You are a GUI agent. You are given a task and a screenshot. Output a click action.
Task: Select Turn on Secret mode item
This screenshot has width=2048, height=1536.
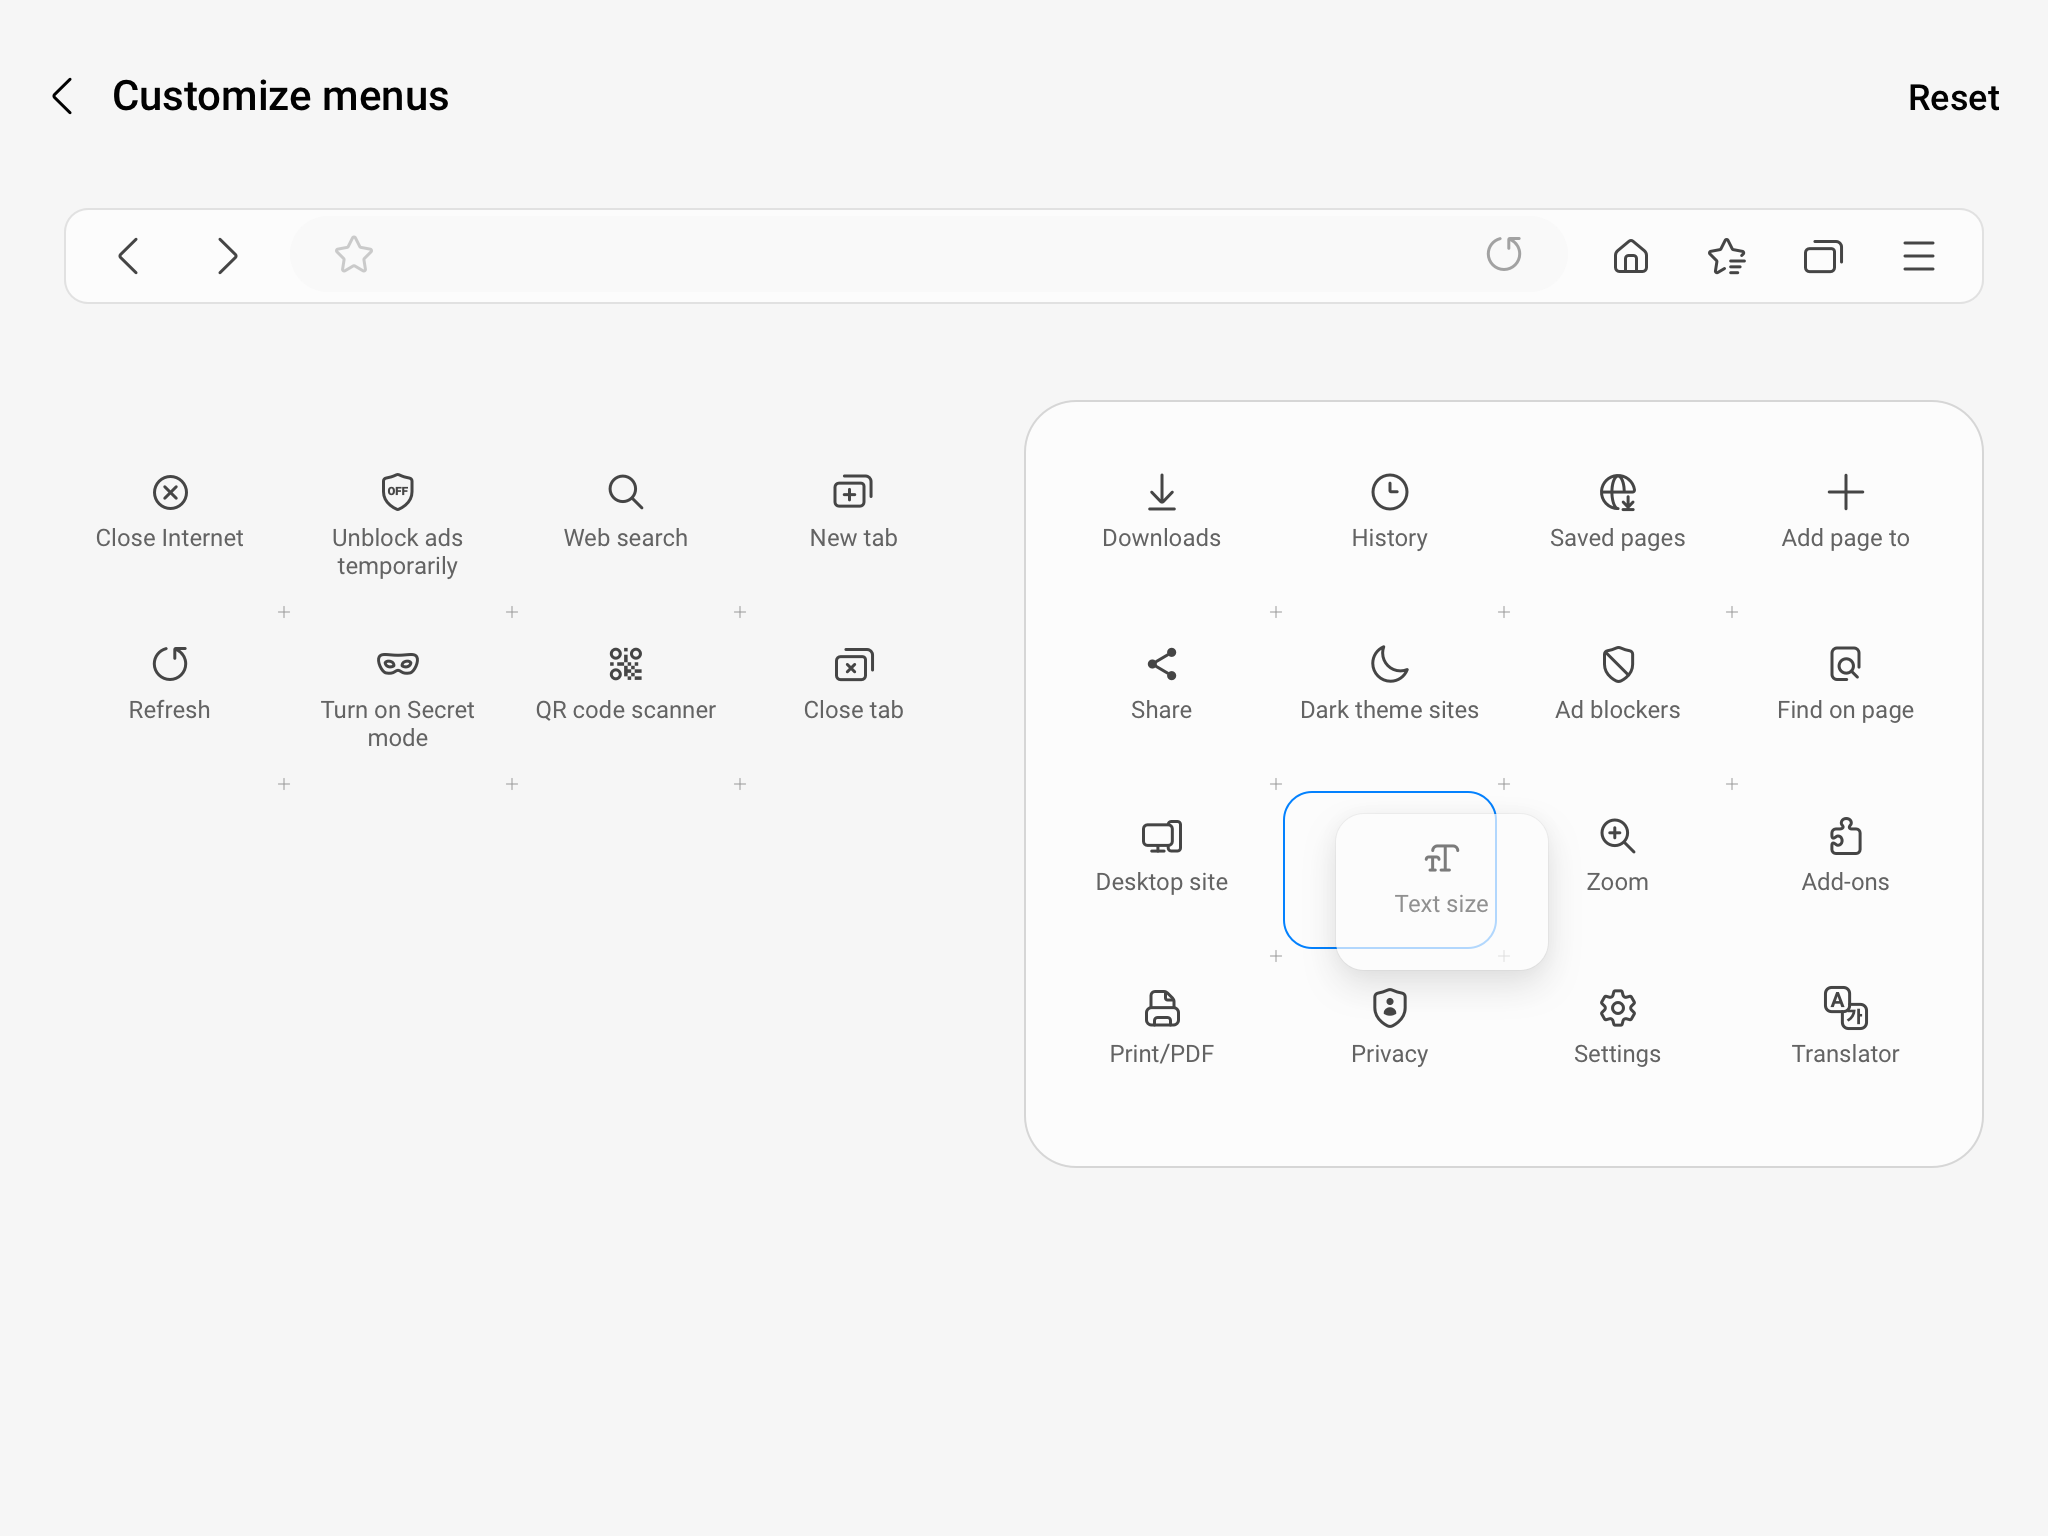tap(398, 698)
